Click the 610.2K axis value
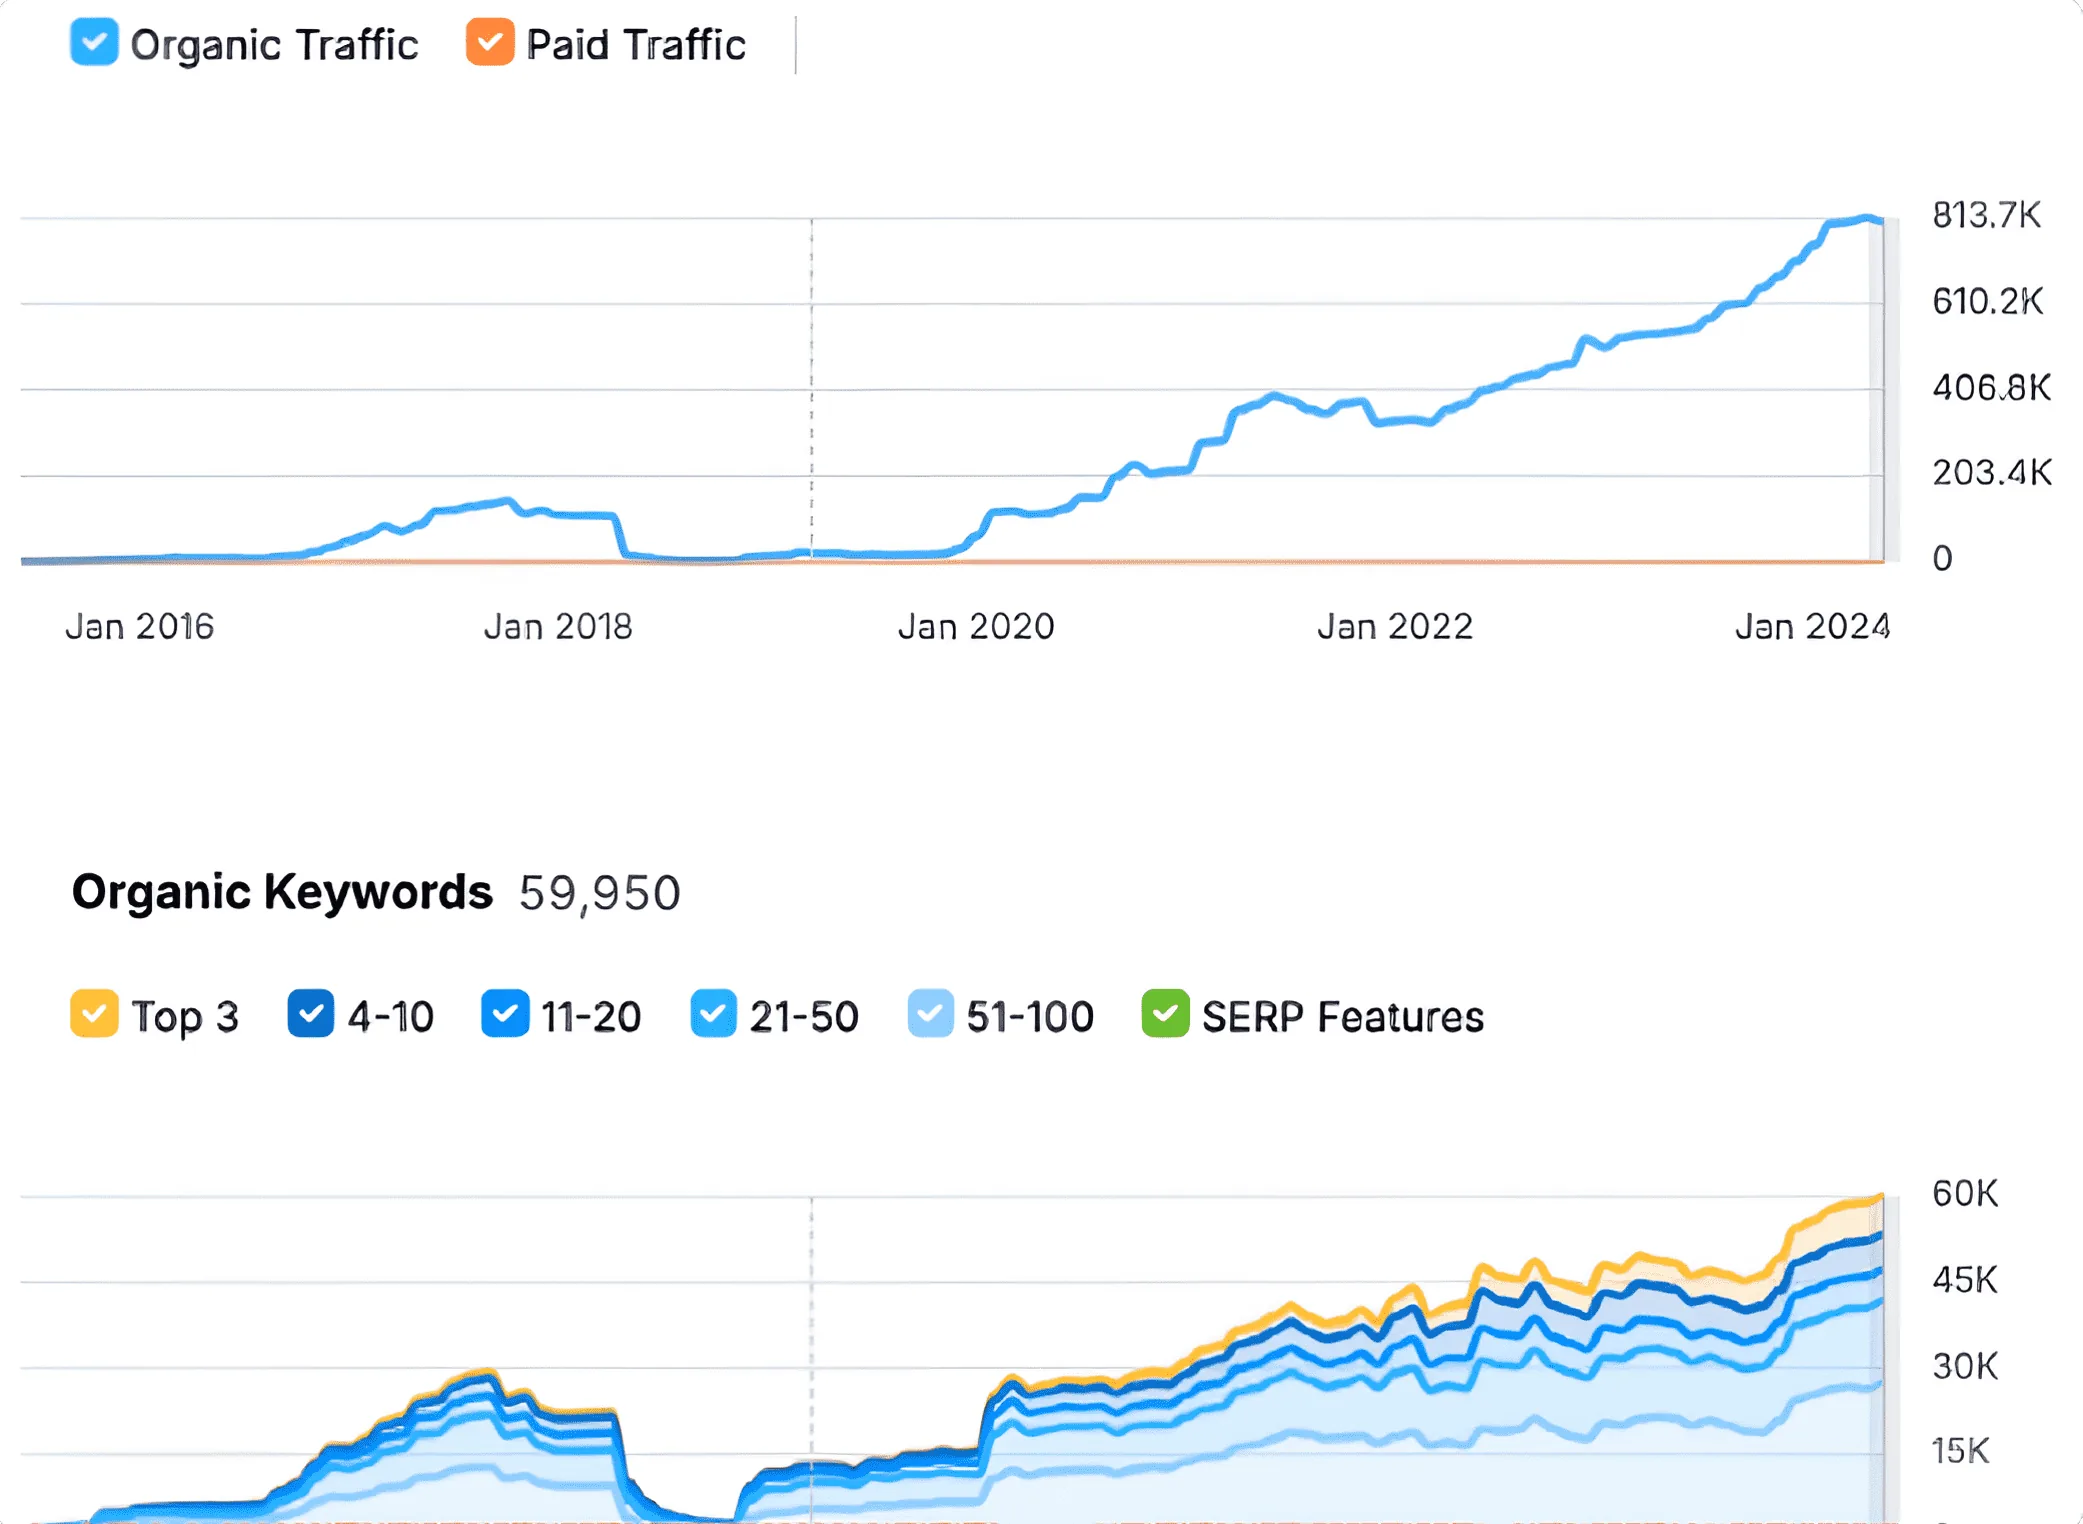The image size is (2083, 1524). pyautogui.click(x=1988, y=301)
